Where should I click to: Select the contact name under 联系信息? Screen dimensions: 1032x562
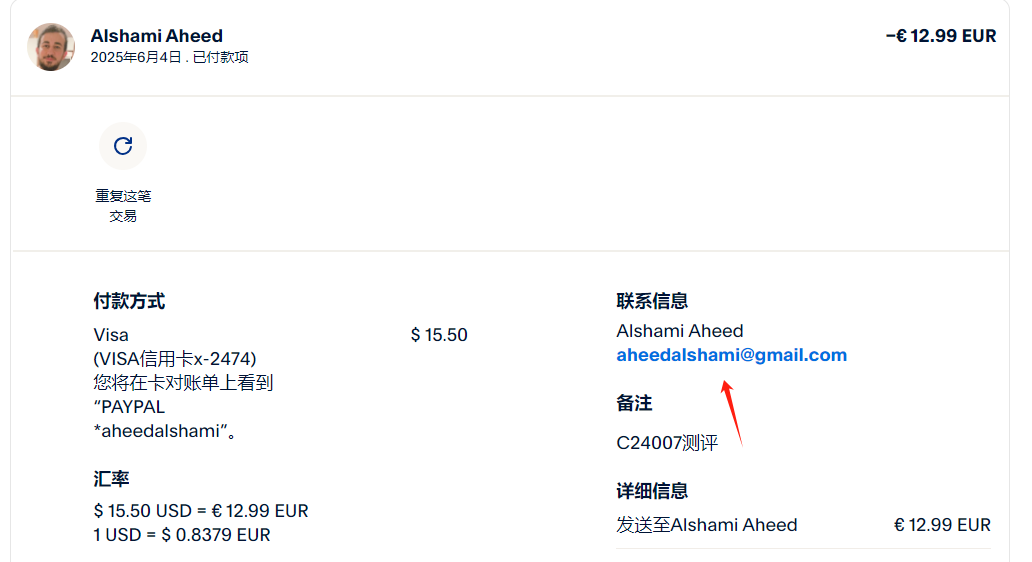point(680,331)
